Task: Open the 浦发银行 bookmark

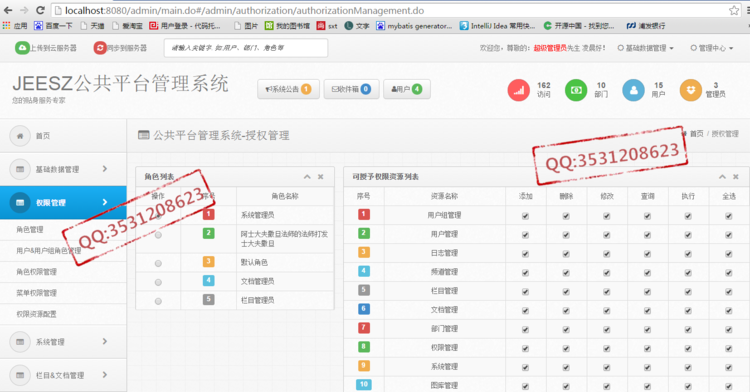Action: pyautogui.click(x=646, y=26)
